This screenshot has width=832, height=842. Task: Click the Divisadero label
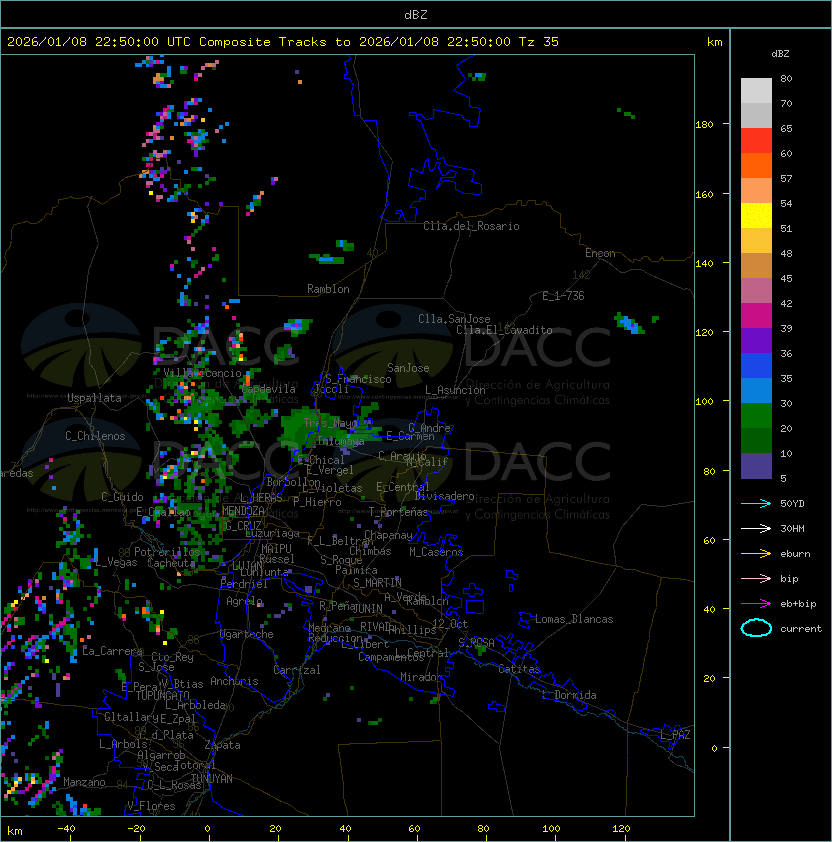click(445, 496)
